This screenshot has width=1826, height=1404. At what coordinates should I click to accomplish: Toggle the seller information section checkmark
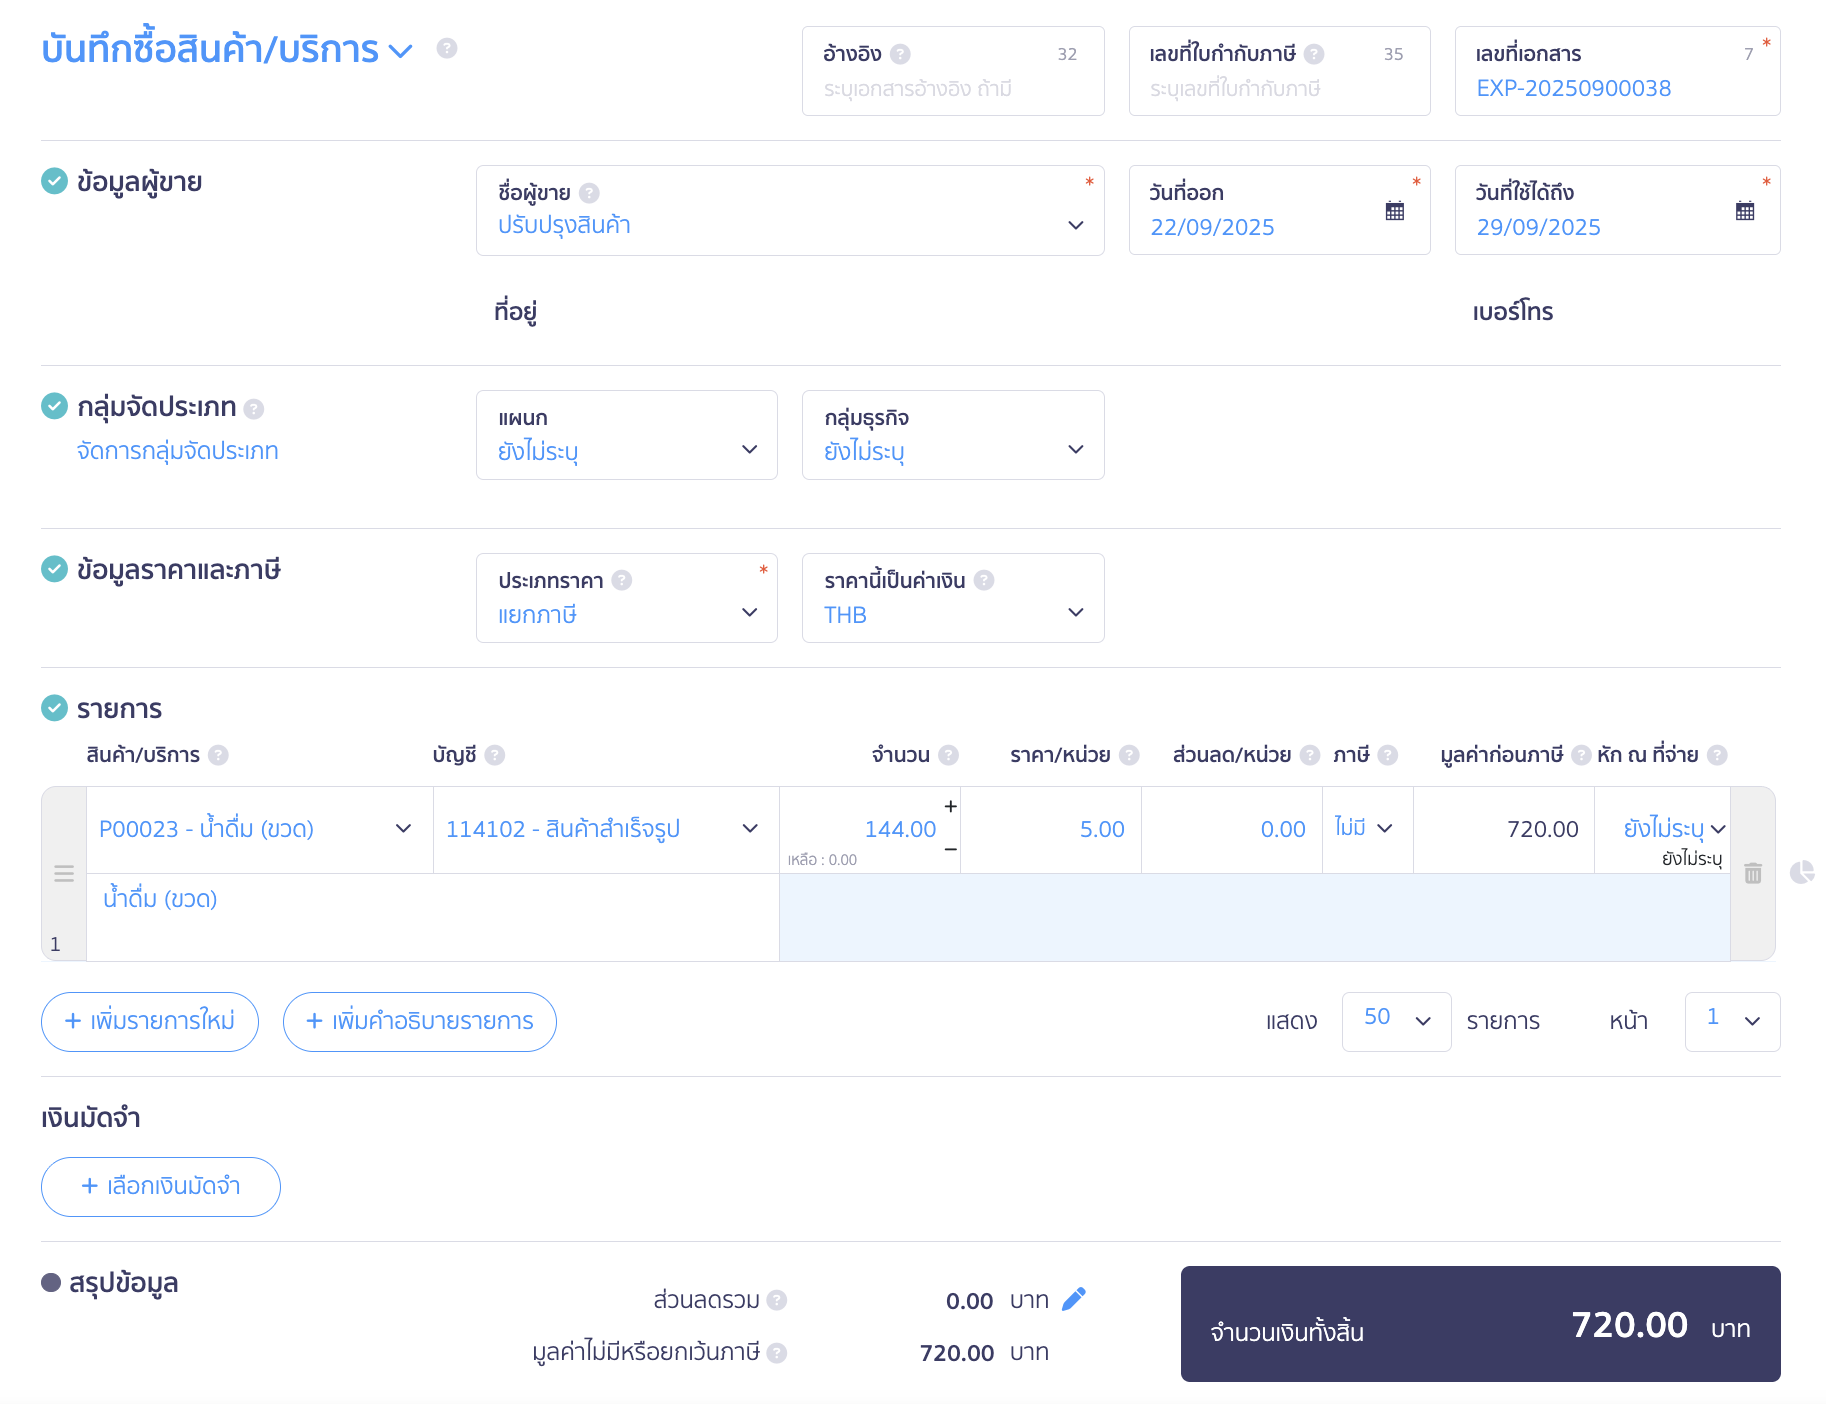[x=54, y=181]
